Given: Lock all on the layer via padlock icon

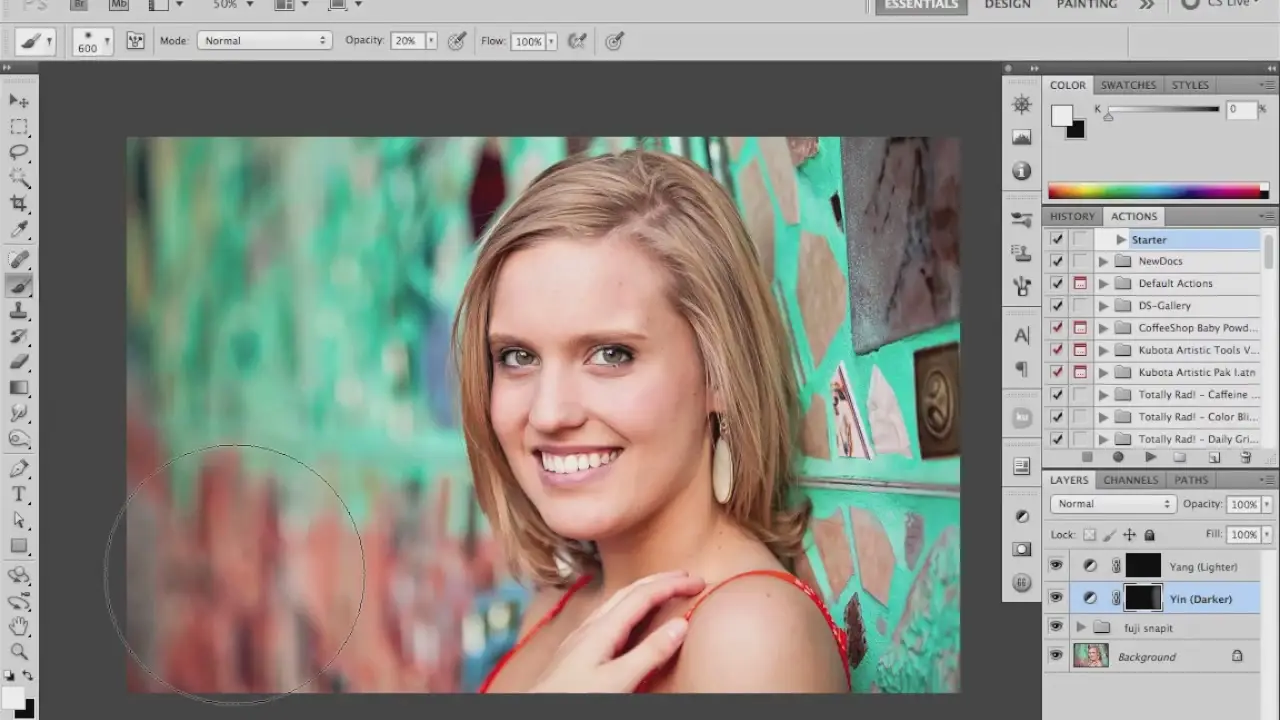Looking at the screenshot, I should (x=1149, y=535).
